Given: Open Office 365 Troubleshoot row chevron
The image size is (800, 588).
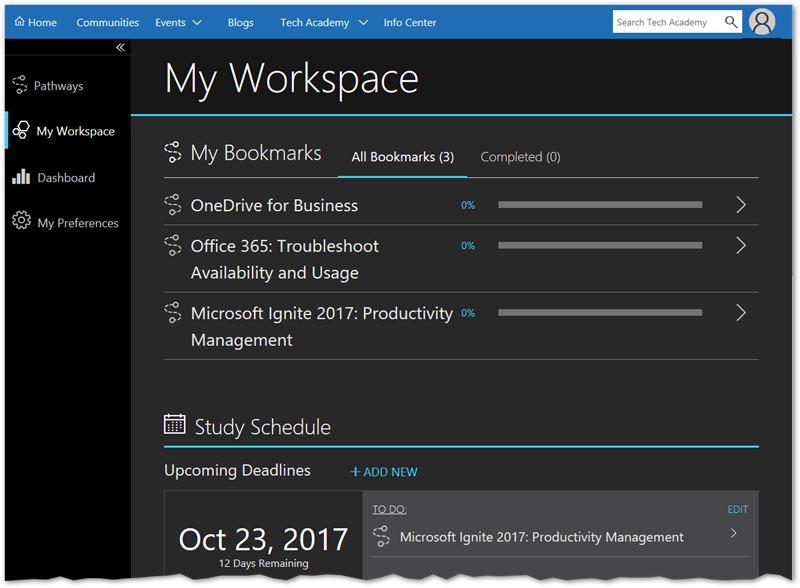Looking at the screenshot, I should pyautogui.click(x=741, y=246).
